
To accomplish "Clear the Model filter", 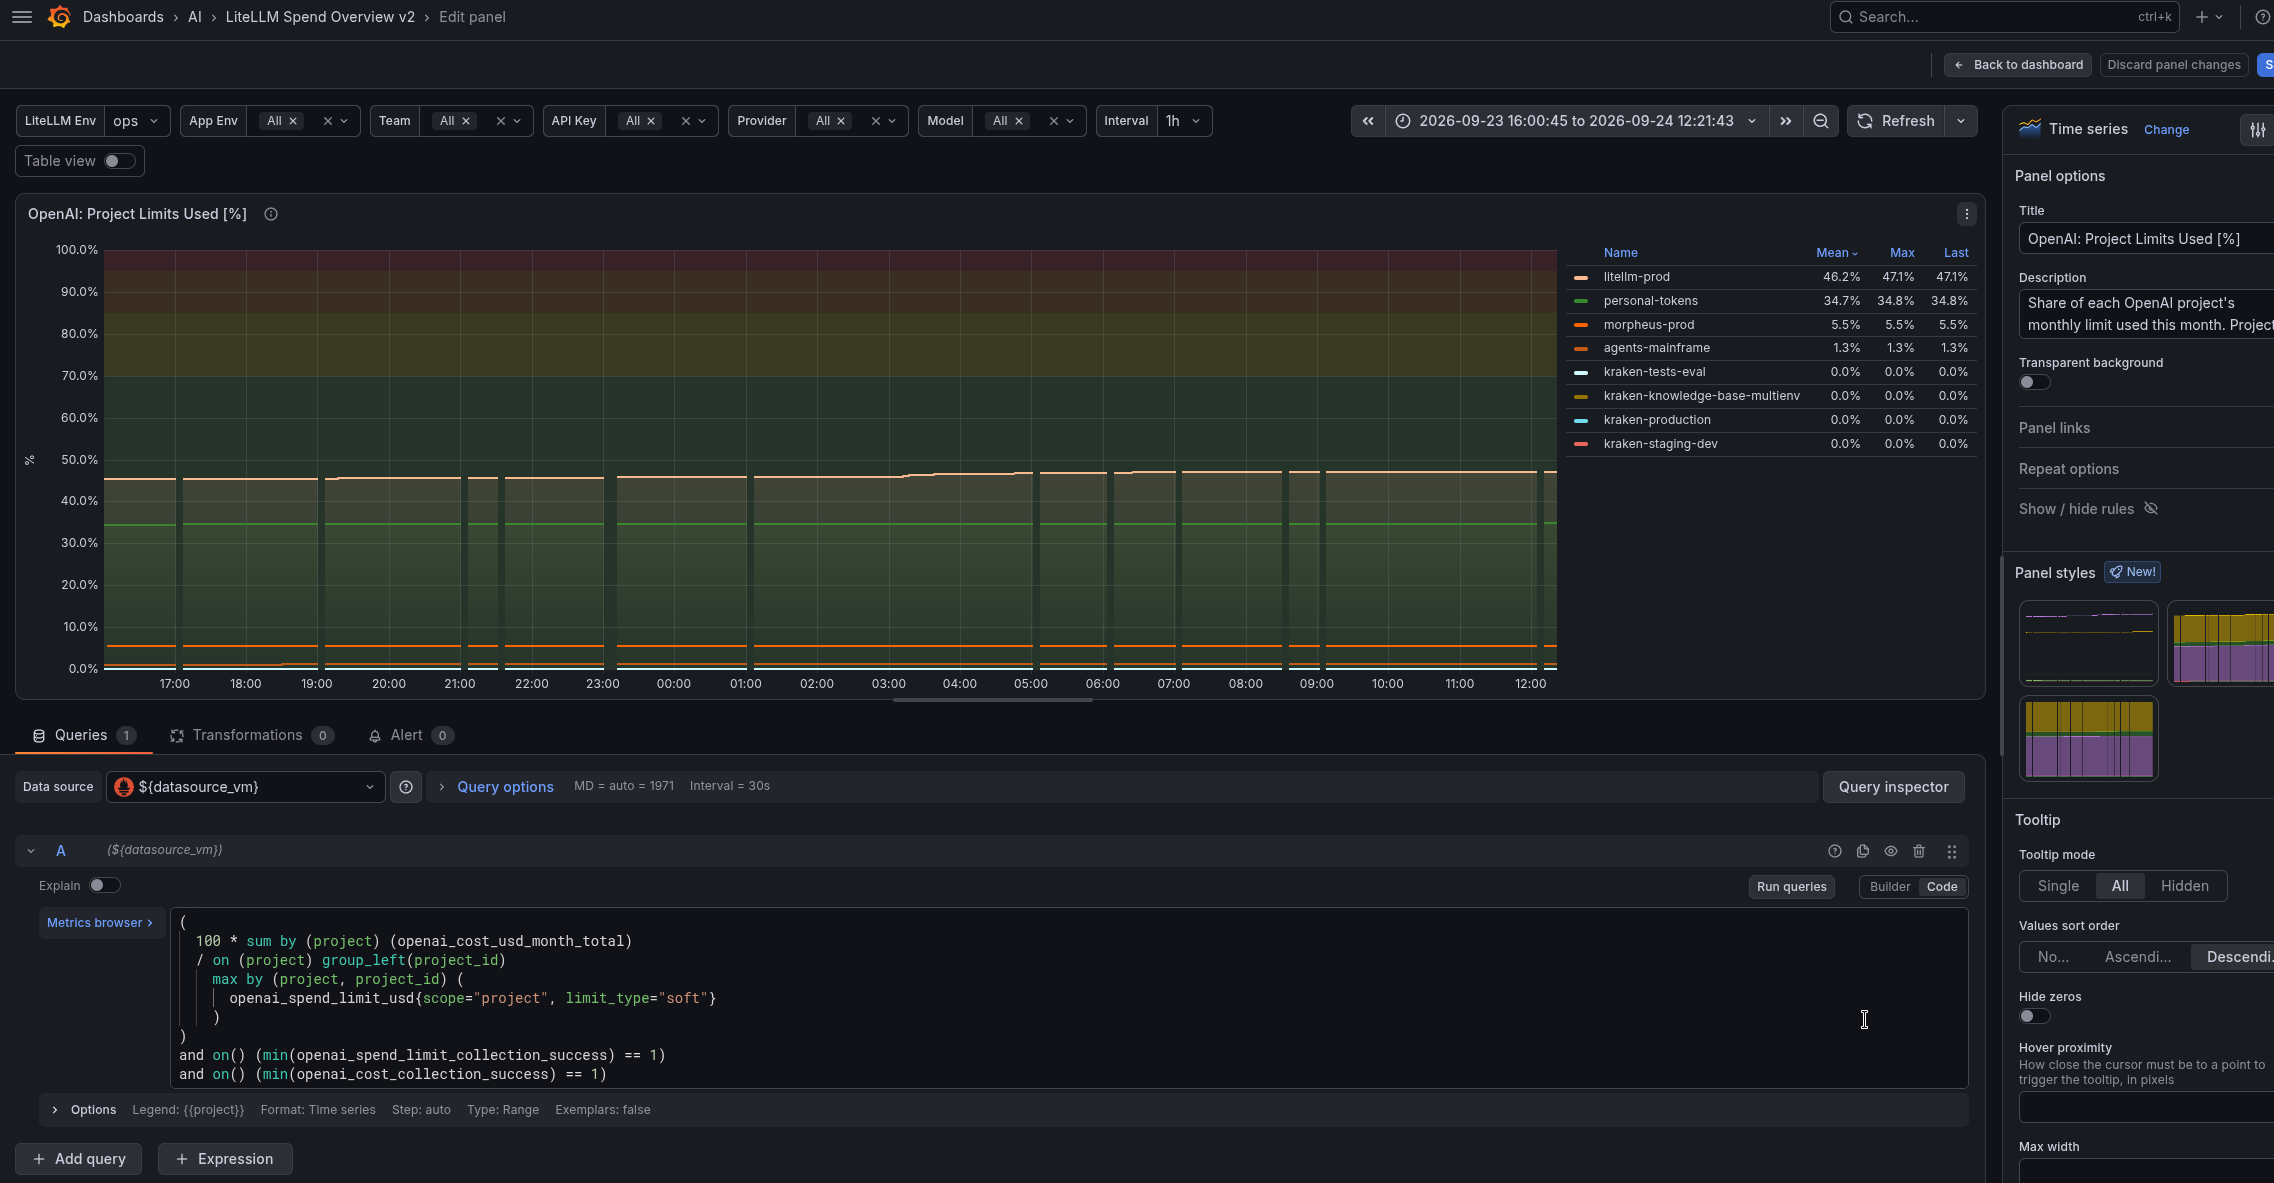I will 1053,121.
